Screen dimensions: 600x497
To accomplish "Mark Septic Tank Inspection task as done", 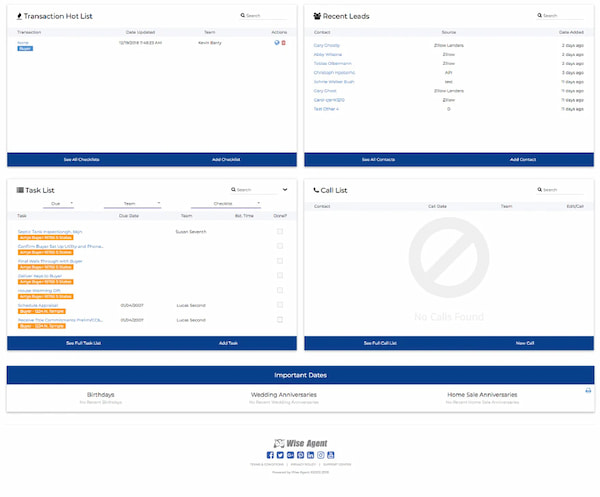I will (x=279, y=231).
